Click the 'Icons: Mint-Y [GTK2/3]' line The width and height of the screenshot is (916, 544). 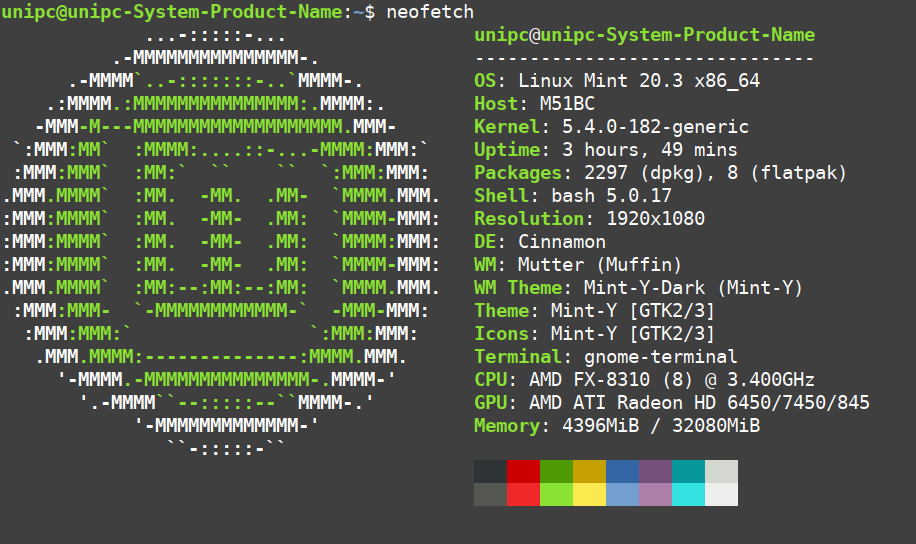tap(595, 334)
